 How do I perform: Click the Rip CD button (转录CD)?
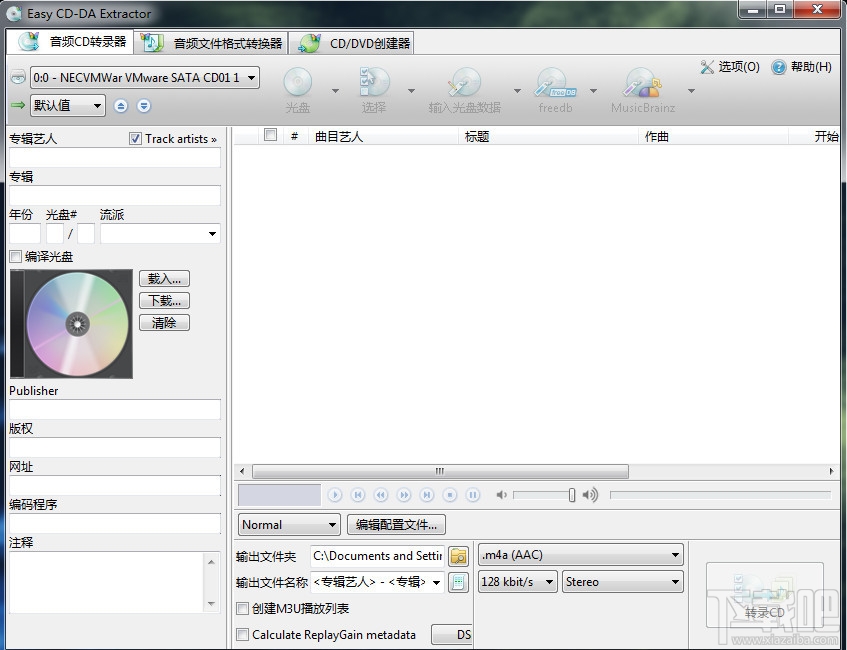tap(764, 595)
